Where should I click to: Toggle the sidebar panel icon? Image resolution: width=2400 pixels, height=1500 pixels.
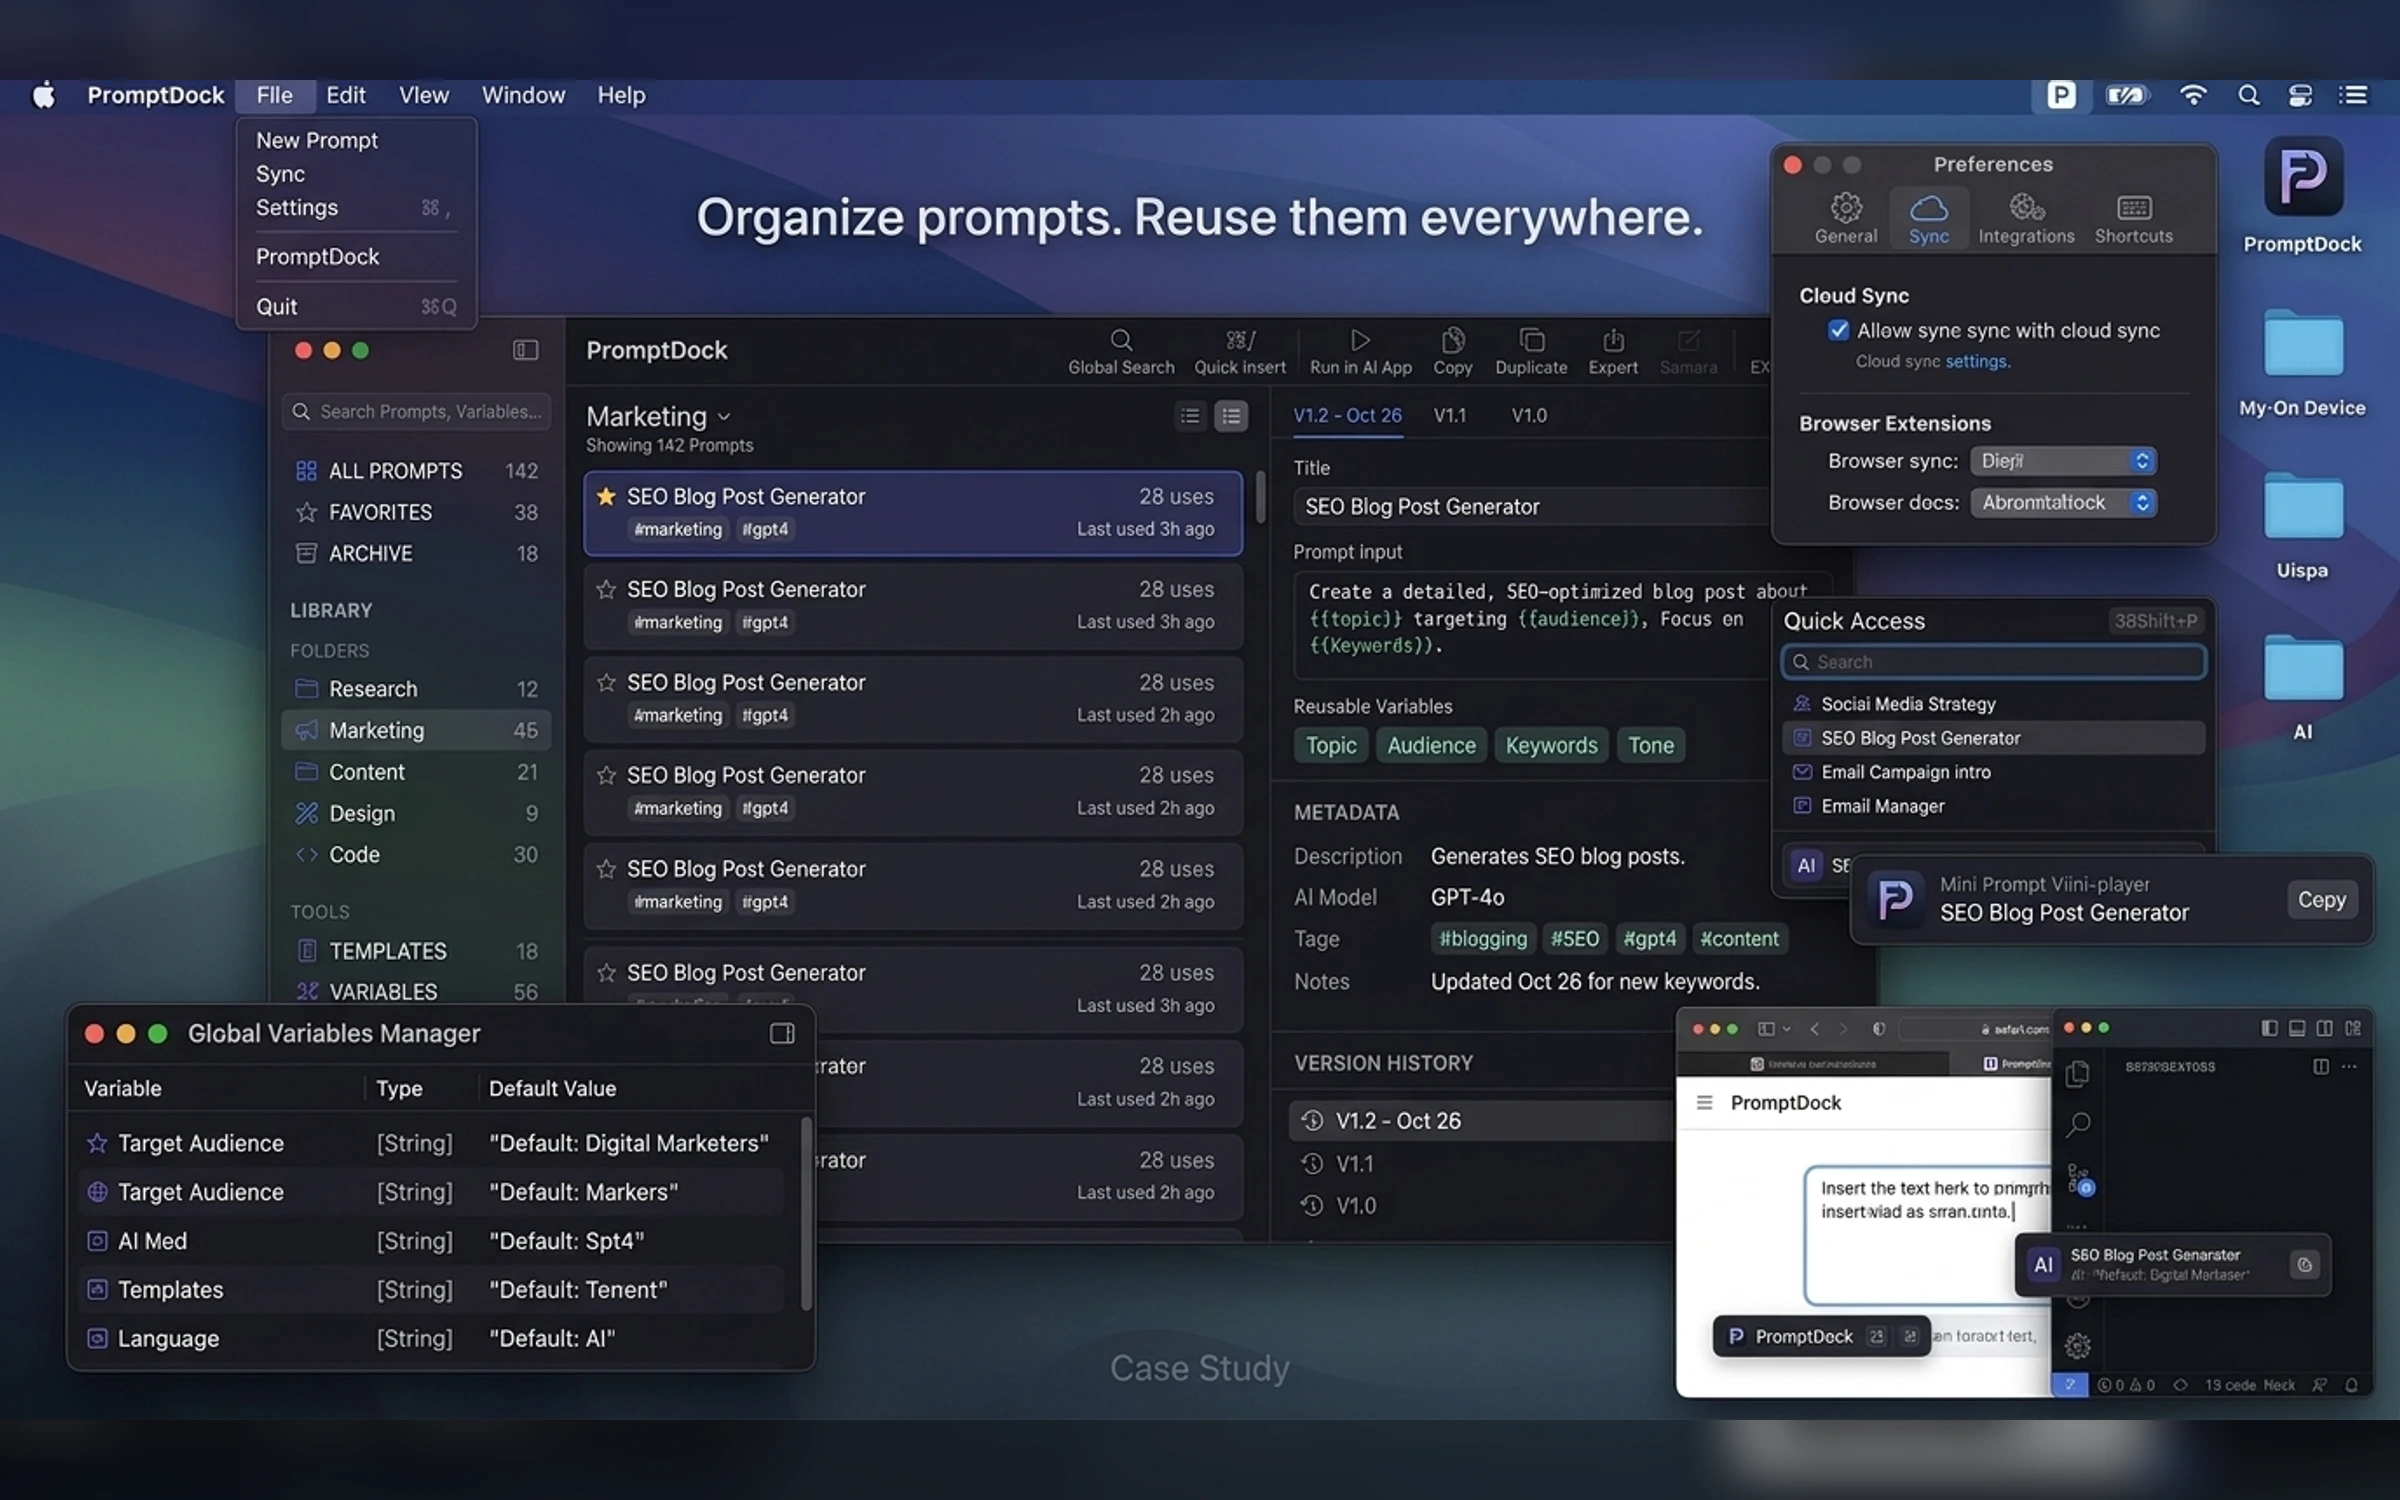pos(525,350)
